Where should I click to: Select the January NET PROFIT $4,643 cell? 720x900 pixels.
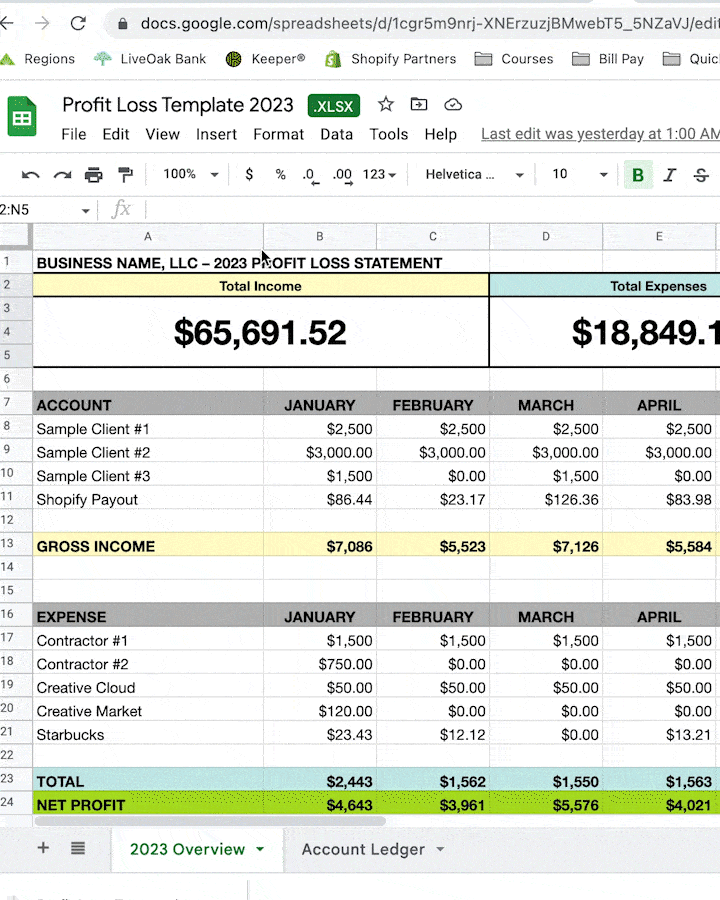click(x=320, y=805)
